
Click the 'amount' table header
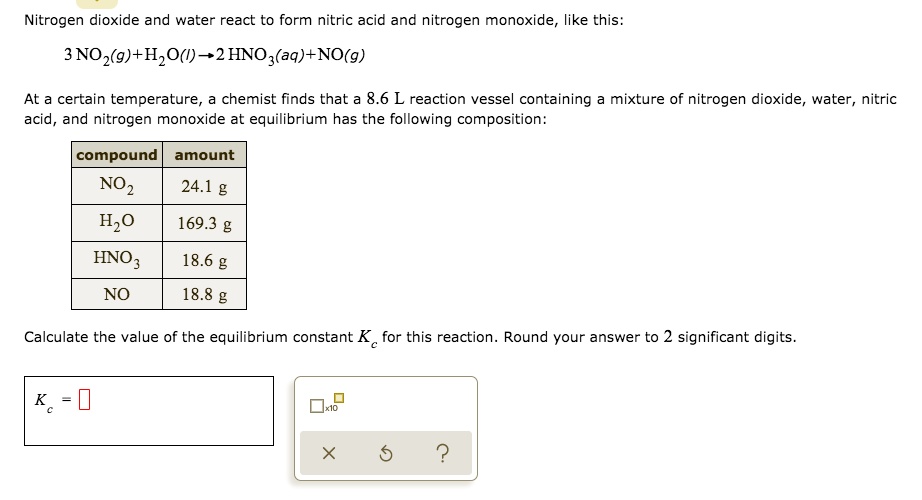204,155
